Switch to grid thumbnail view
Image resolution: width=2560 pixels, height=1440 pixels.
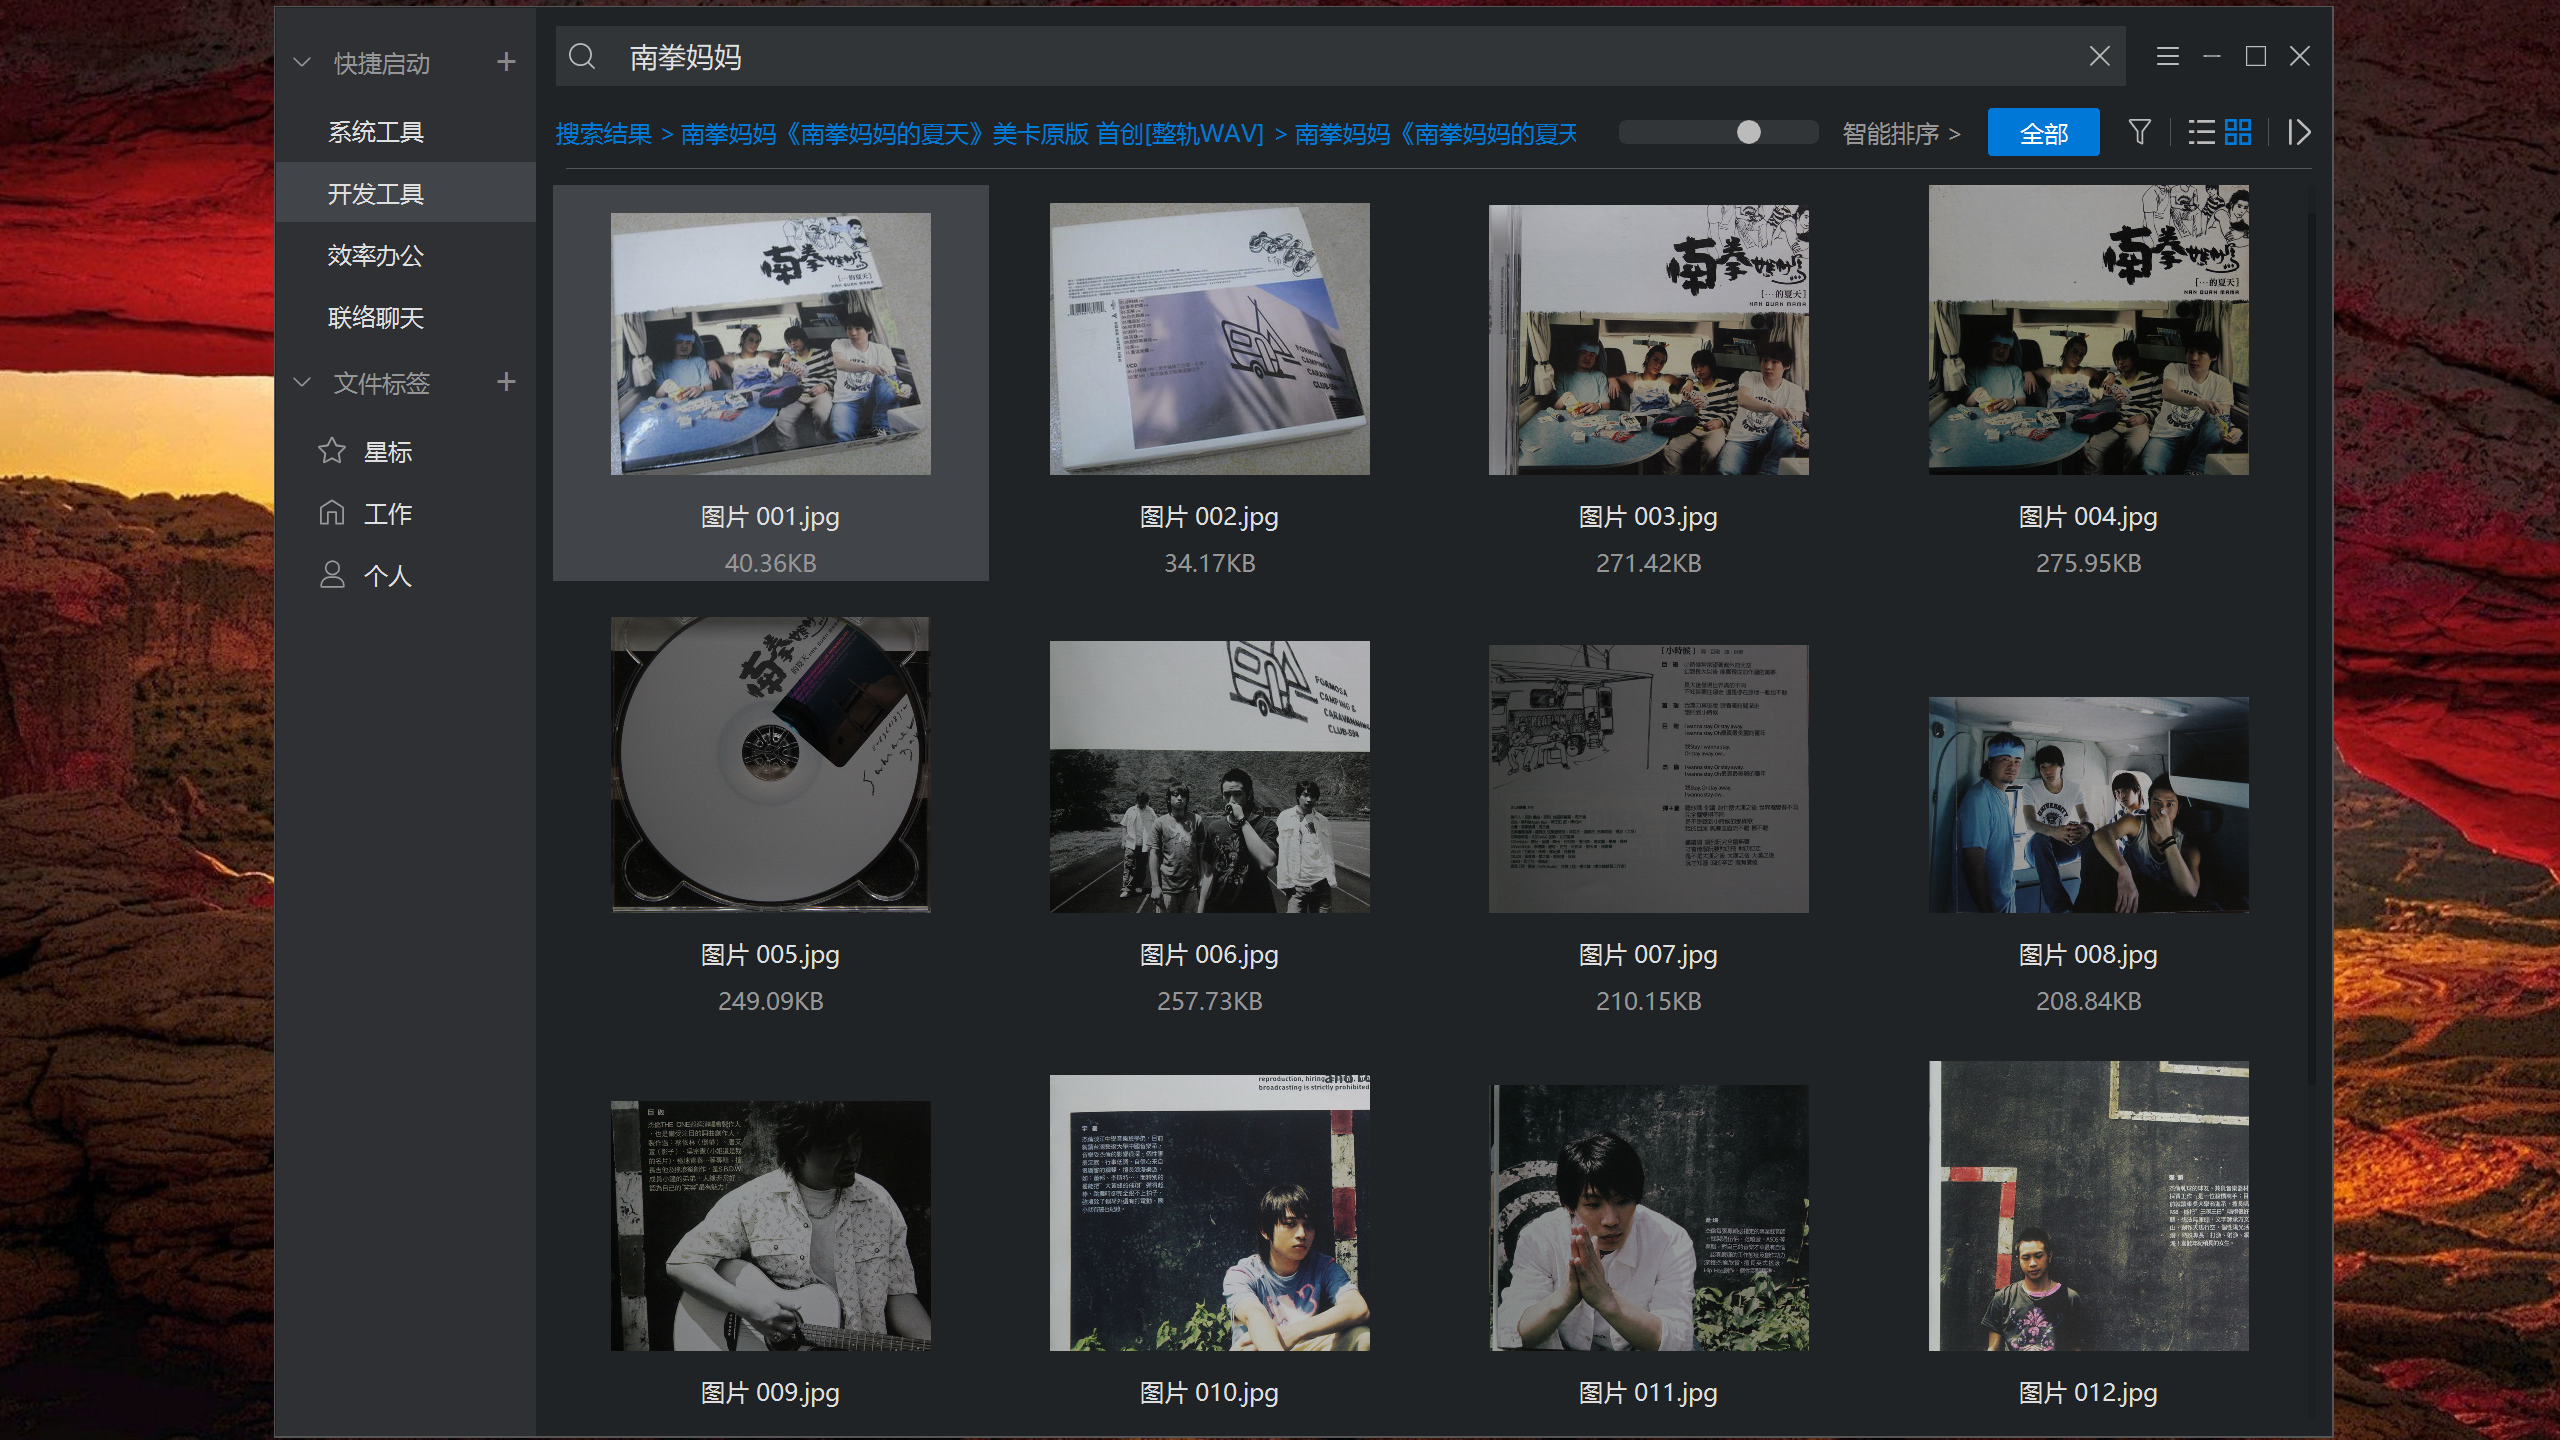click(2238, 132)
